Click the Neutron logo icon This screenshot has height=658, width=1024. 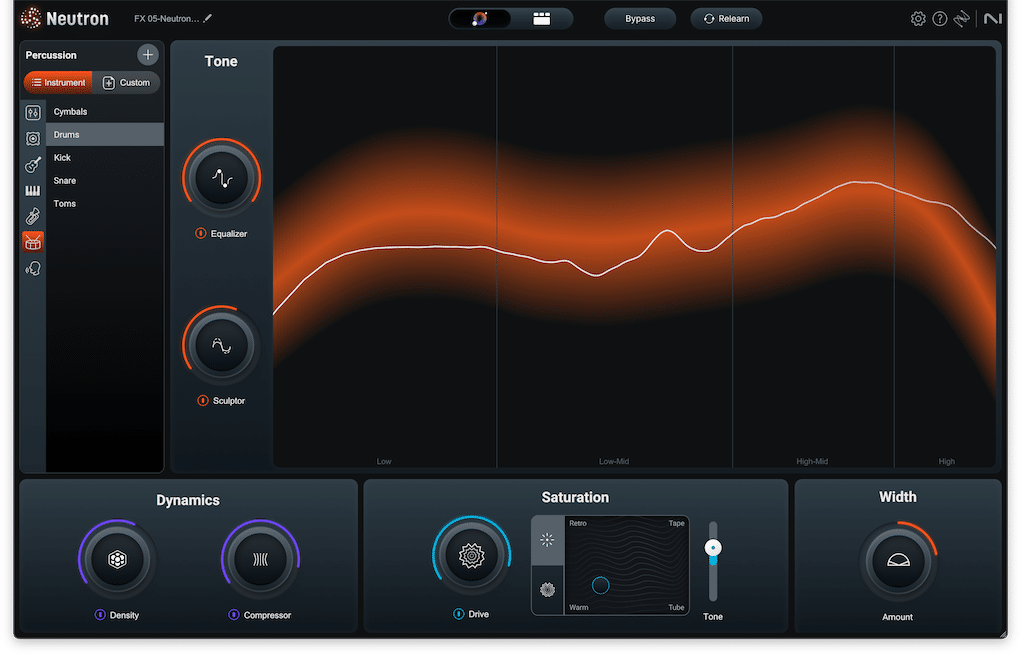(31, 18)
